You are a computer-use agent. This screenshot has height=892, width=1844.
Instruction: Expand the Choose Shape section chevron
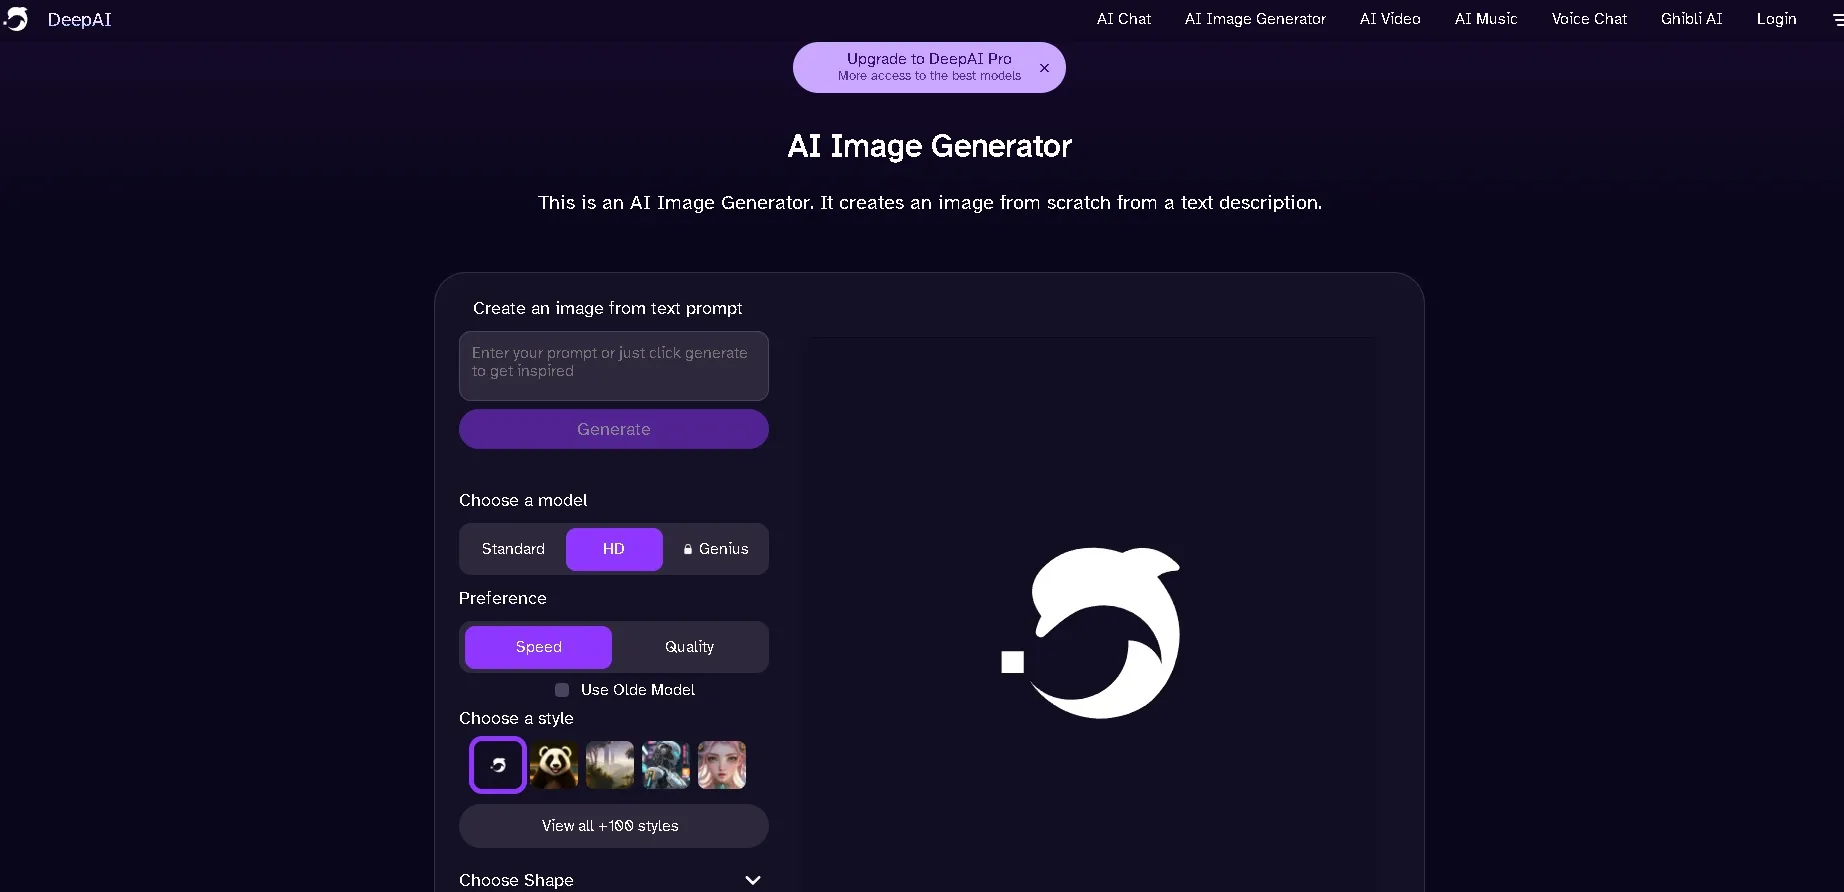753,880
